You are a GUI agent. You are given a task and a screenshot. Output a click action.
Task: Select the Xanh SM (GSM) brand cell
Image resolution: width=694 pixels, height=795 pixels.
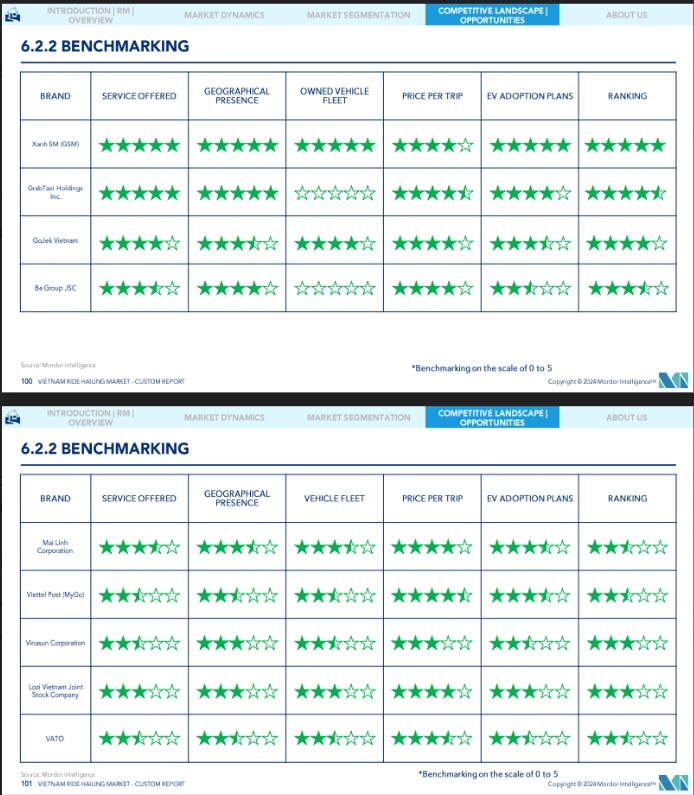point(55,144)
